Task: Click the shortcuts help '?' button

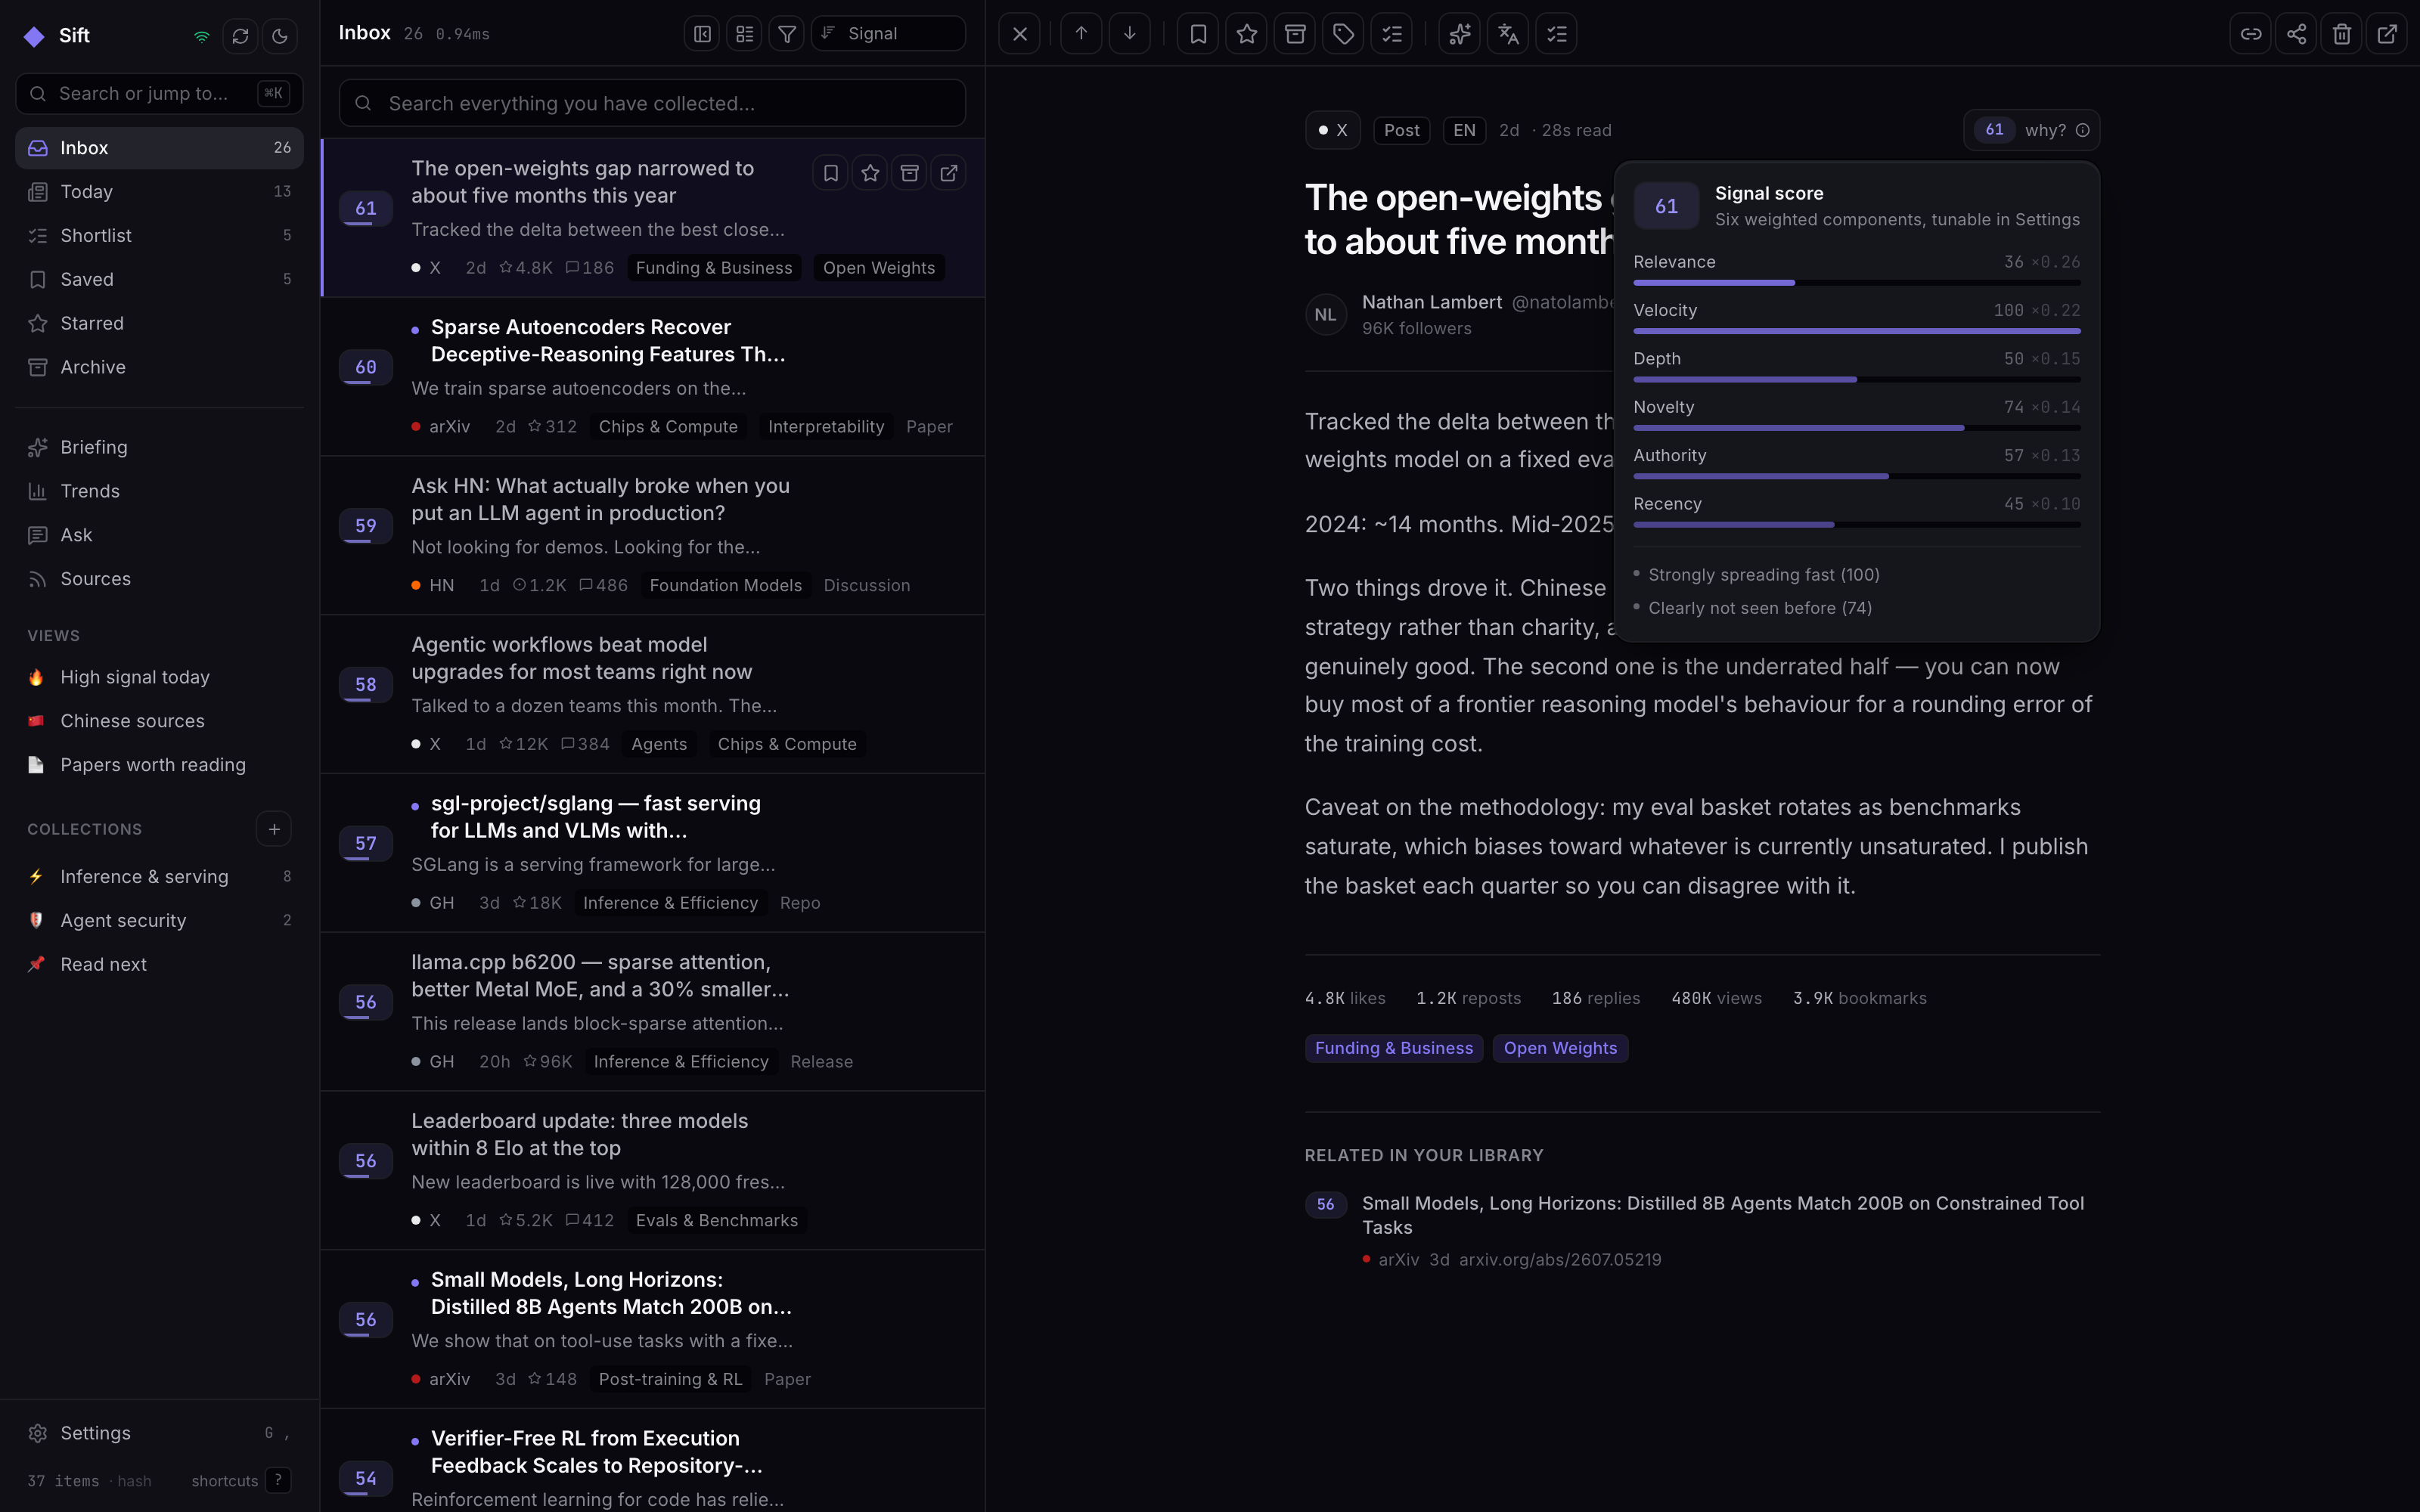Action: pos(279,1481)
